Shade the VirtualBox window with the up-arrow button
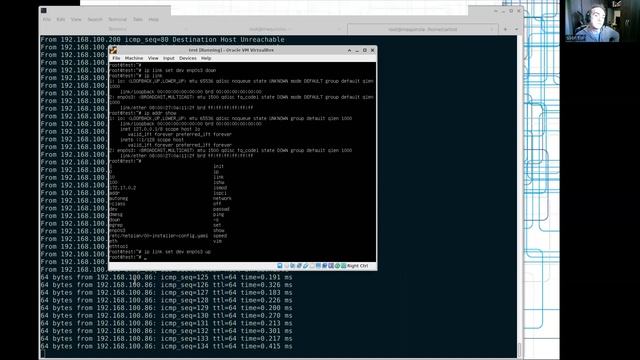Screen dimensions: 640x360 click(x=349, y=50)
